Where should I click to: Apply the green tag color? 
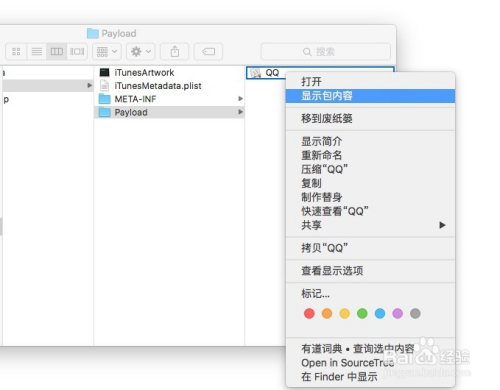pyautogui.click(x=362, y=313)
